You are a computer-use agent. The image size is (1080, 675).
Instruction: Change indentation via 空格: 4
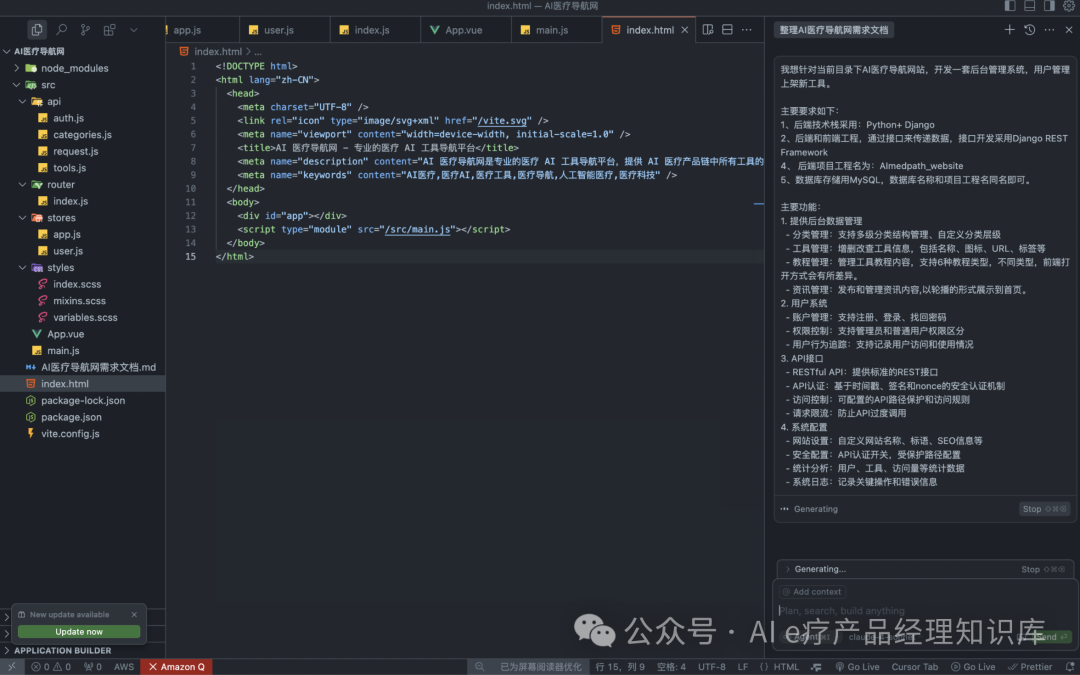pos(672,667)
